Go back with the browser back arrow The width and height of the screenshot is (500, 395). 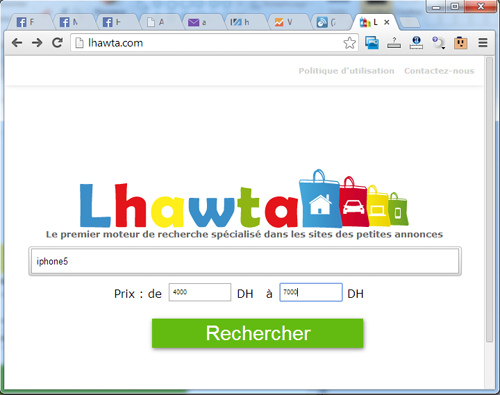[x=17, y=43]
